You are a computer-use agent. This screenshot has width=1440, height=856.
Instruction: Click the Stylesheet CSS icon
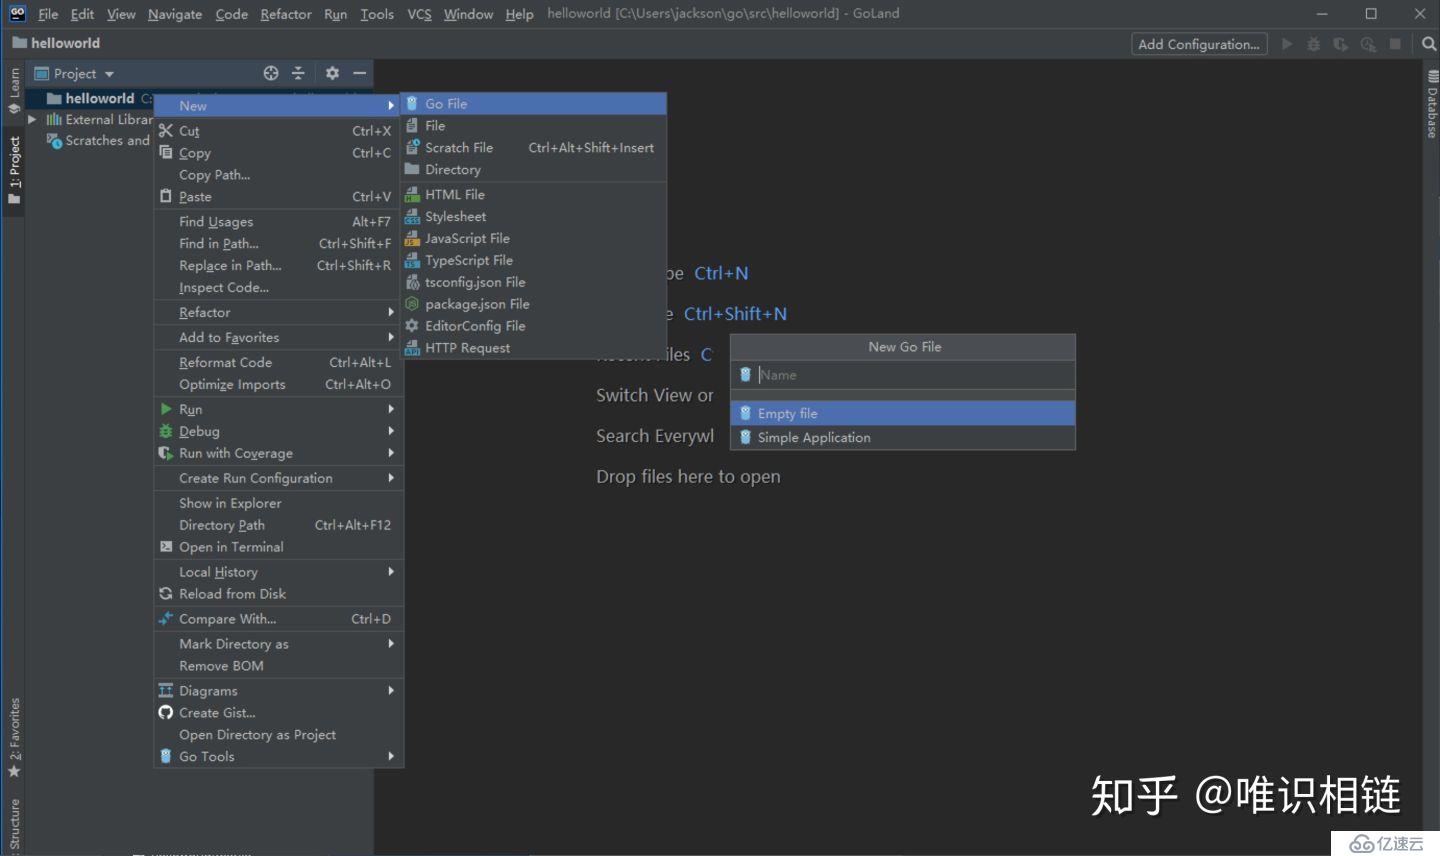coord(412,217)
